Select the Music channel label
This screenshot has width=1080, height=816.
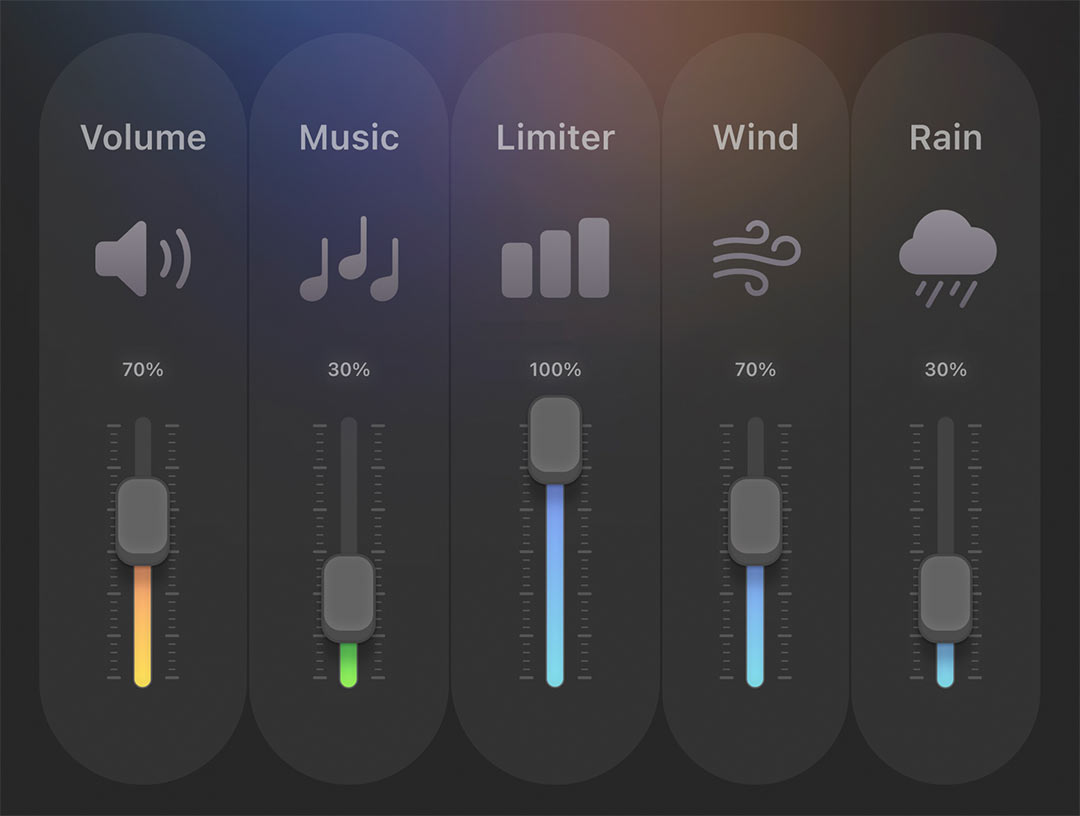(x=349, y=138)
